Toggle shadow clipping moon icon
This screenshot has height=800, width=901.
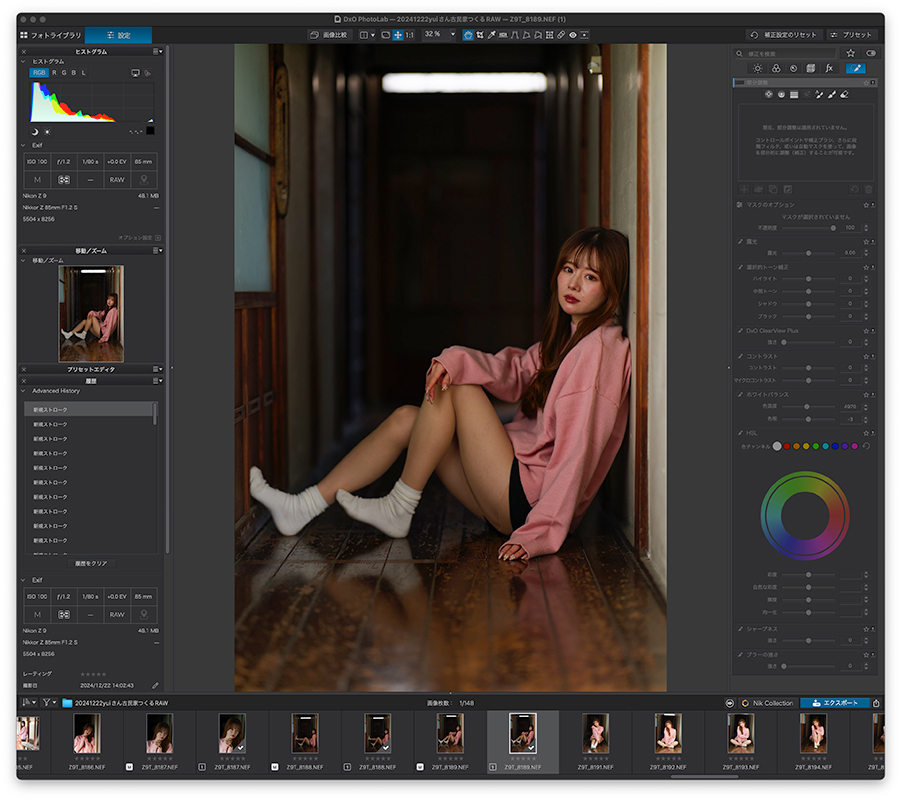pyautogui.click(x=35, y=132)
